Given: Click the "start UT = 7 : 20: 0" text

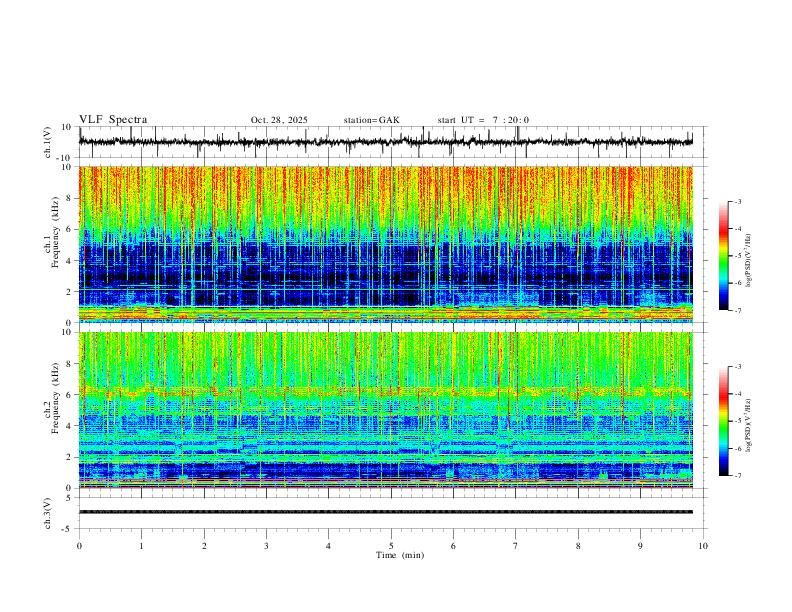Looking at the screenshot, I should (x=483, y=120).
